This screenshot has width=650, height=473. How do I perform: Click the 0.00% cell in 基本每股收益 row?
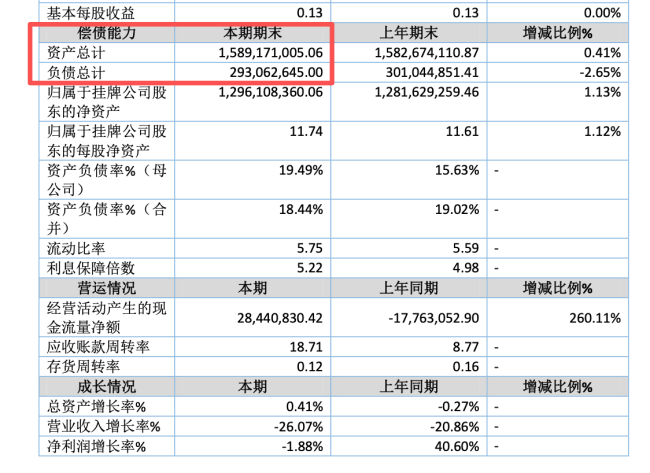coord(602,13)
